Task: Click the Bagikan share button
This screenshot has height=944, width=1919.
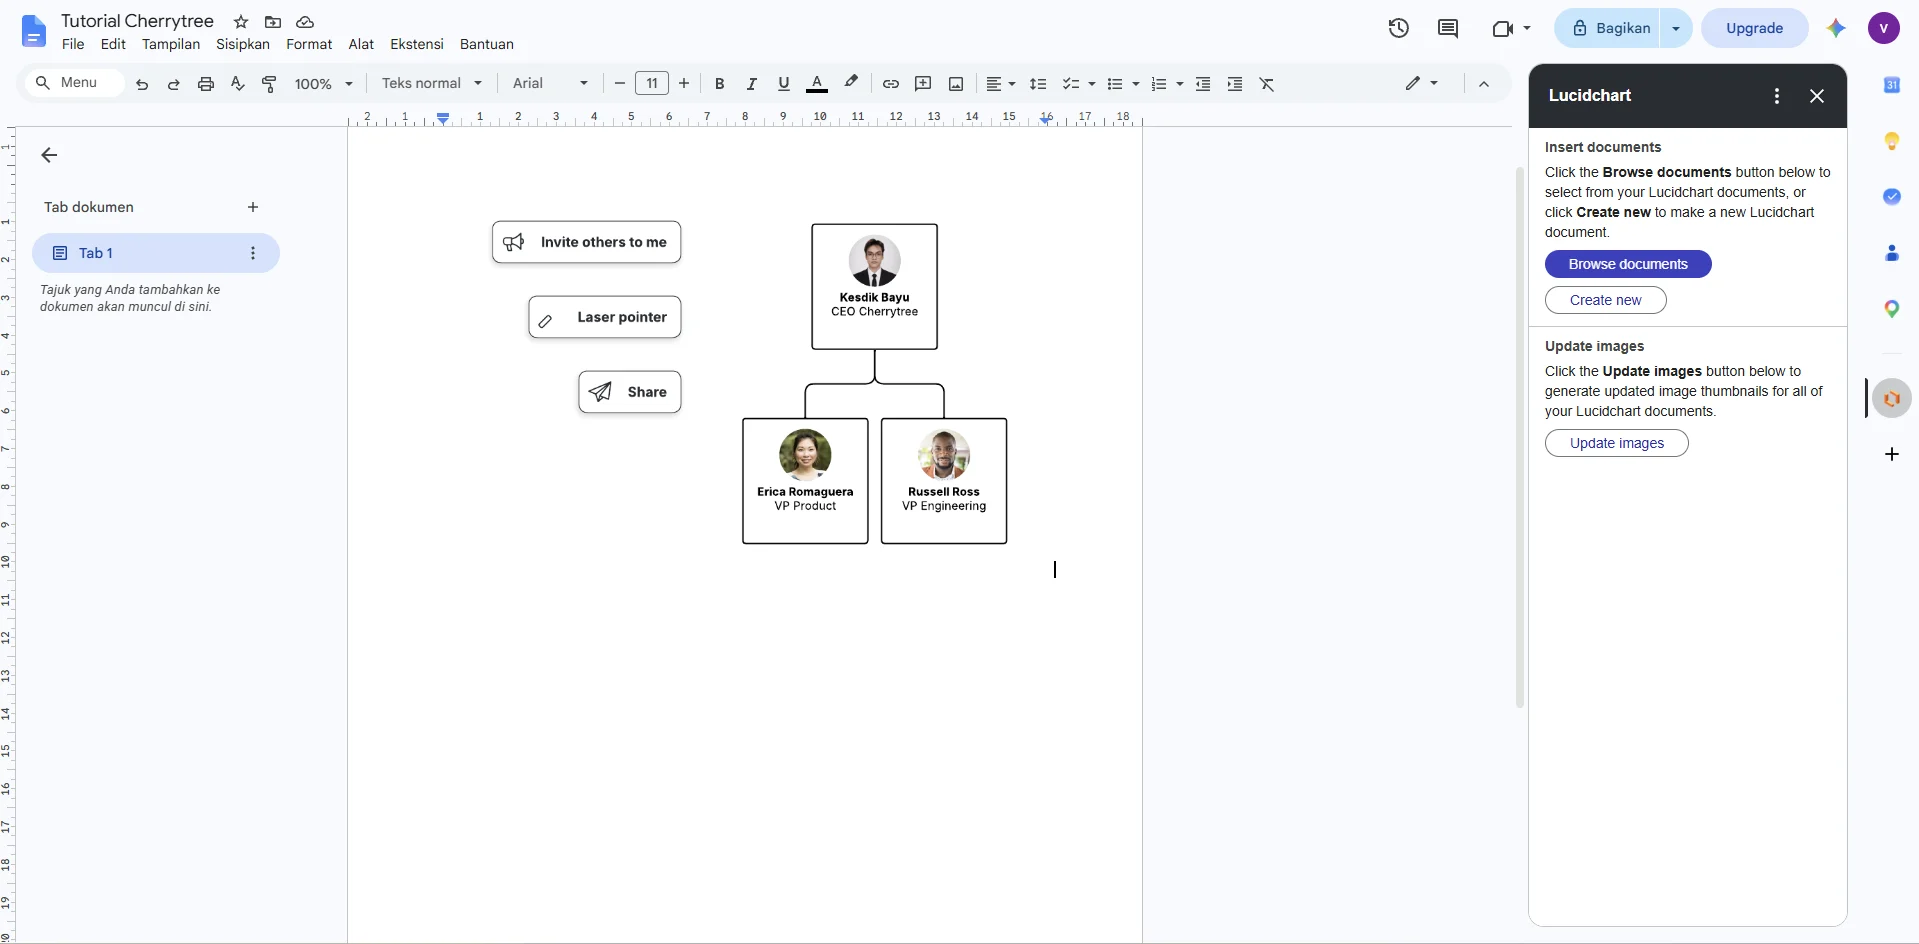Action: tap(1608, 28)
